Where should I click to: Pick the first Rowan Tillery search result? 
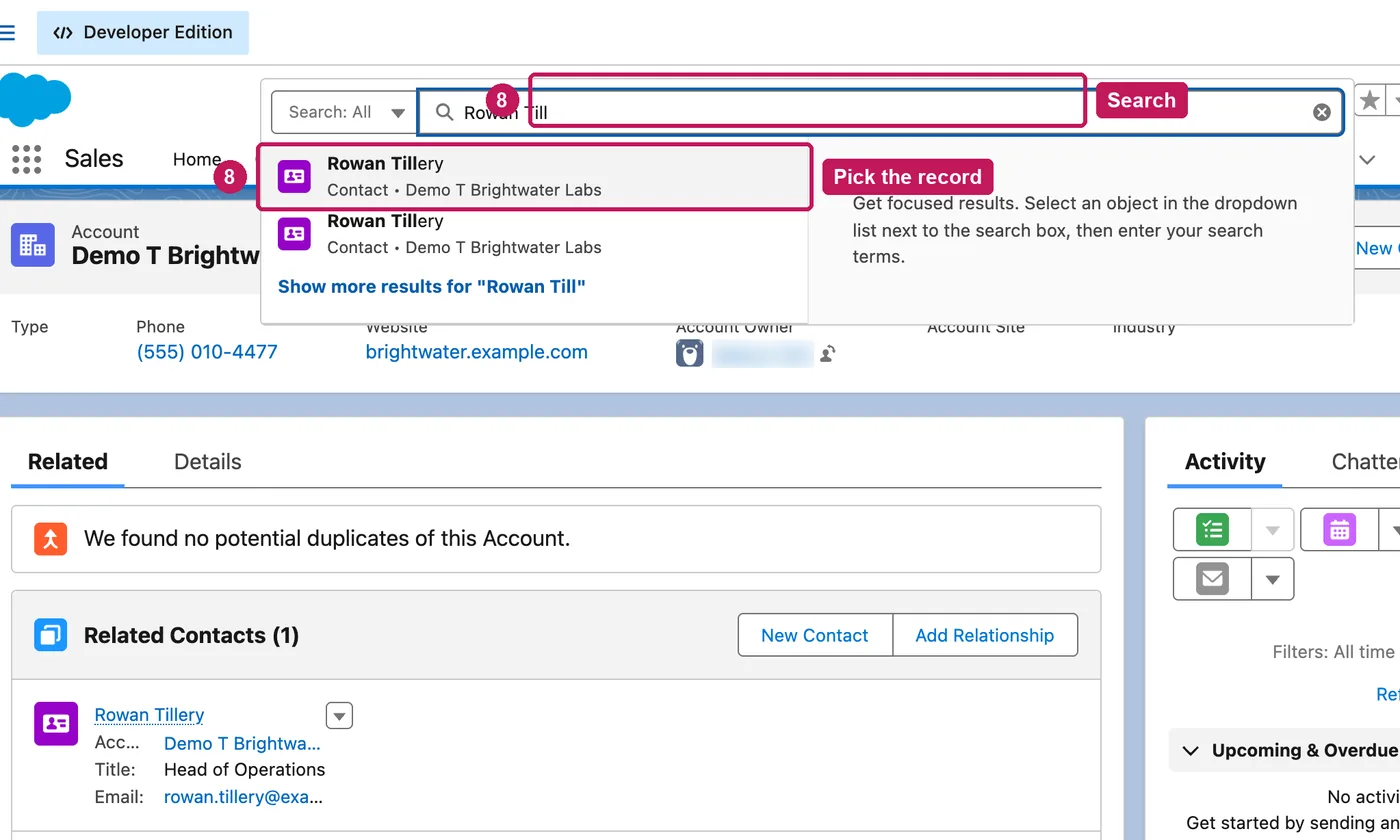pyautogui.click(x=535, y=176)
